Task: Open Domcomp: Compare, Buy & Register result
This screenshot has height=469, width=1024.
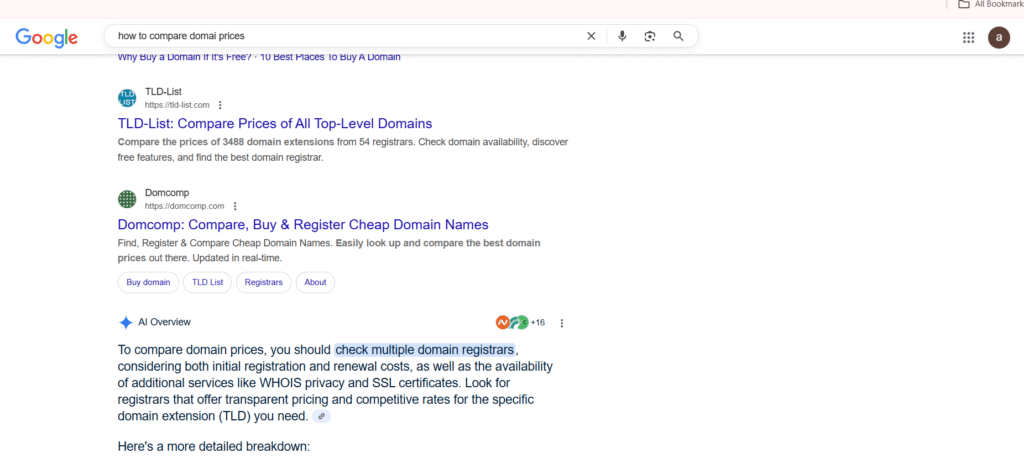Action: [303, 225]
